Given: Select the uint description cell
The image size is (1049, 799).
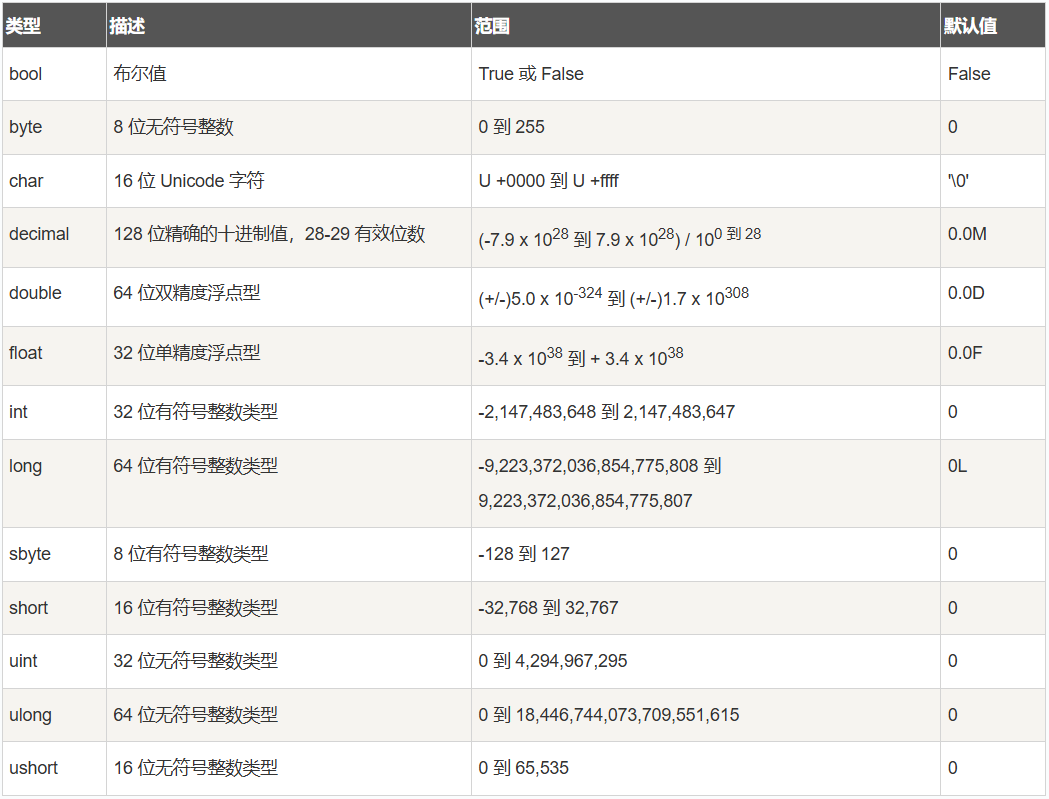Looking at the screenshot, I should point(289,661).
